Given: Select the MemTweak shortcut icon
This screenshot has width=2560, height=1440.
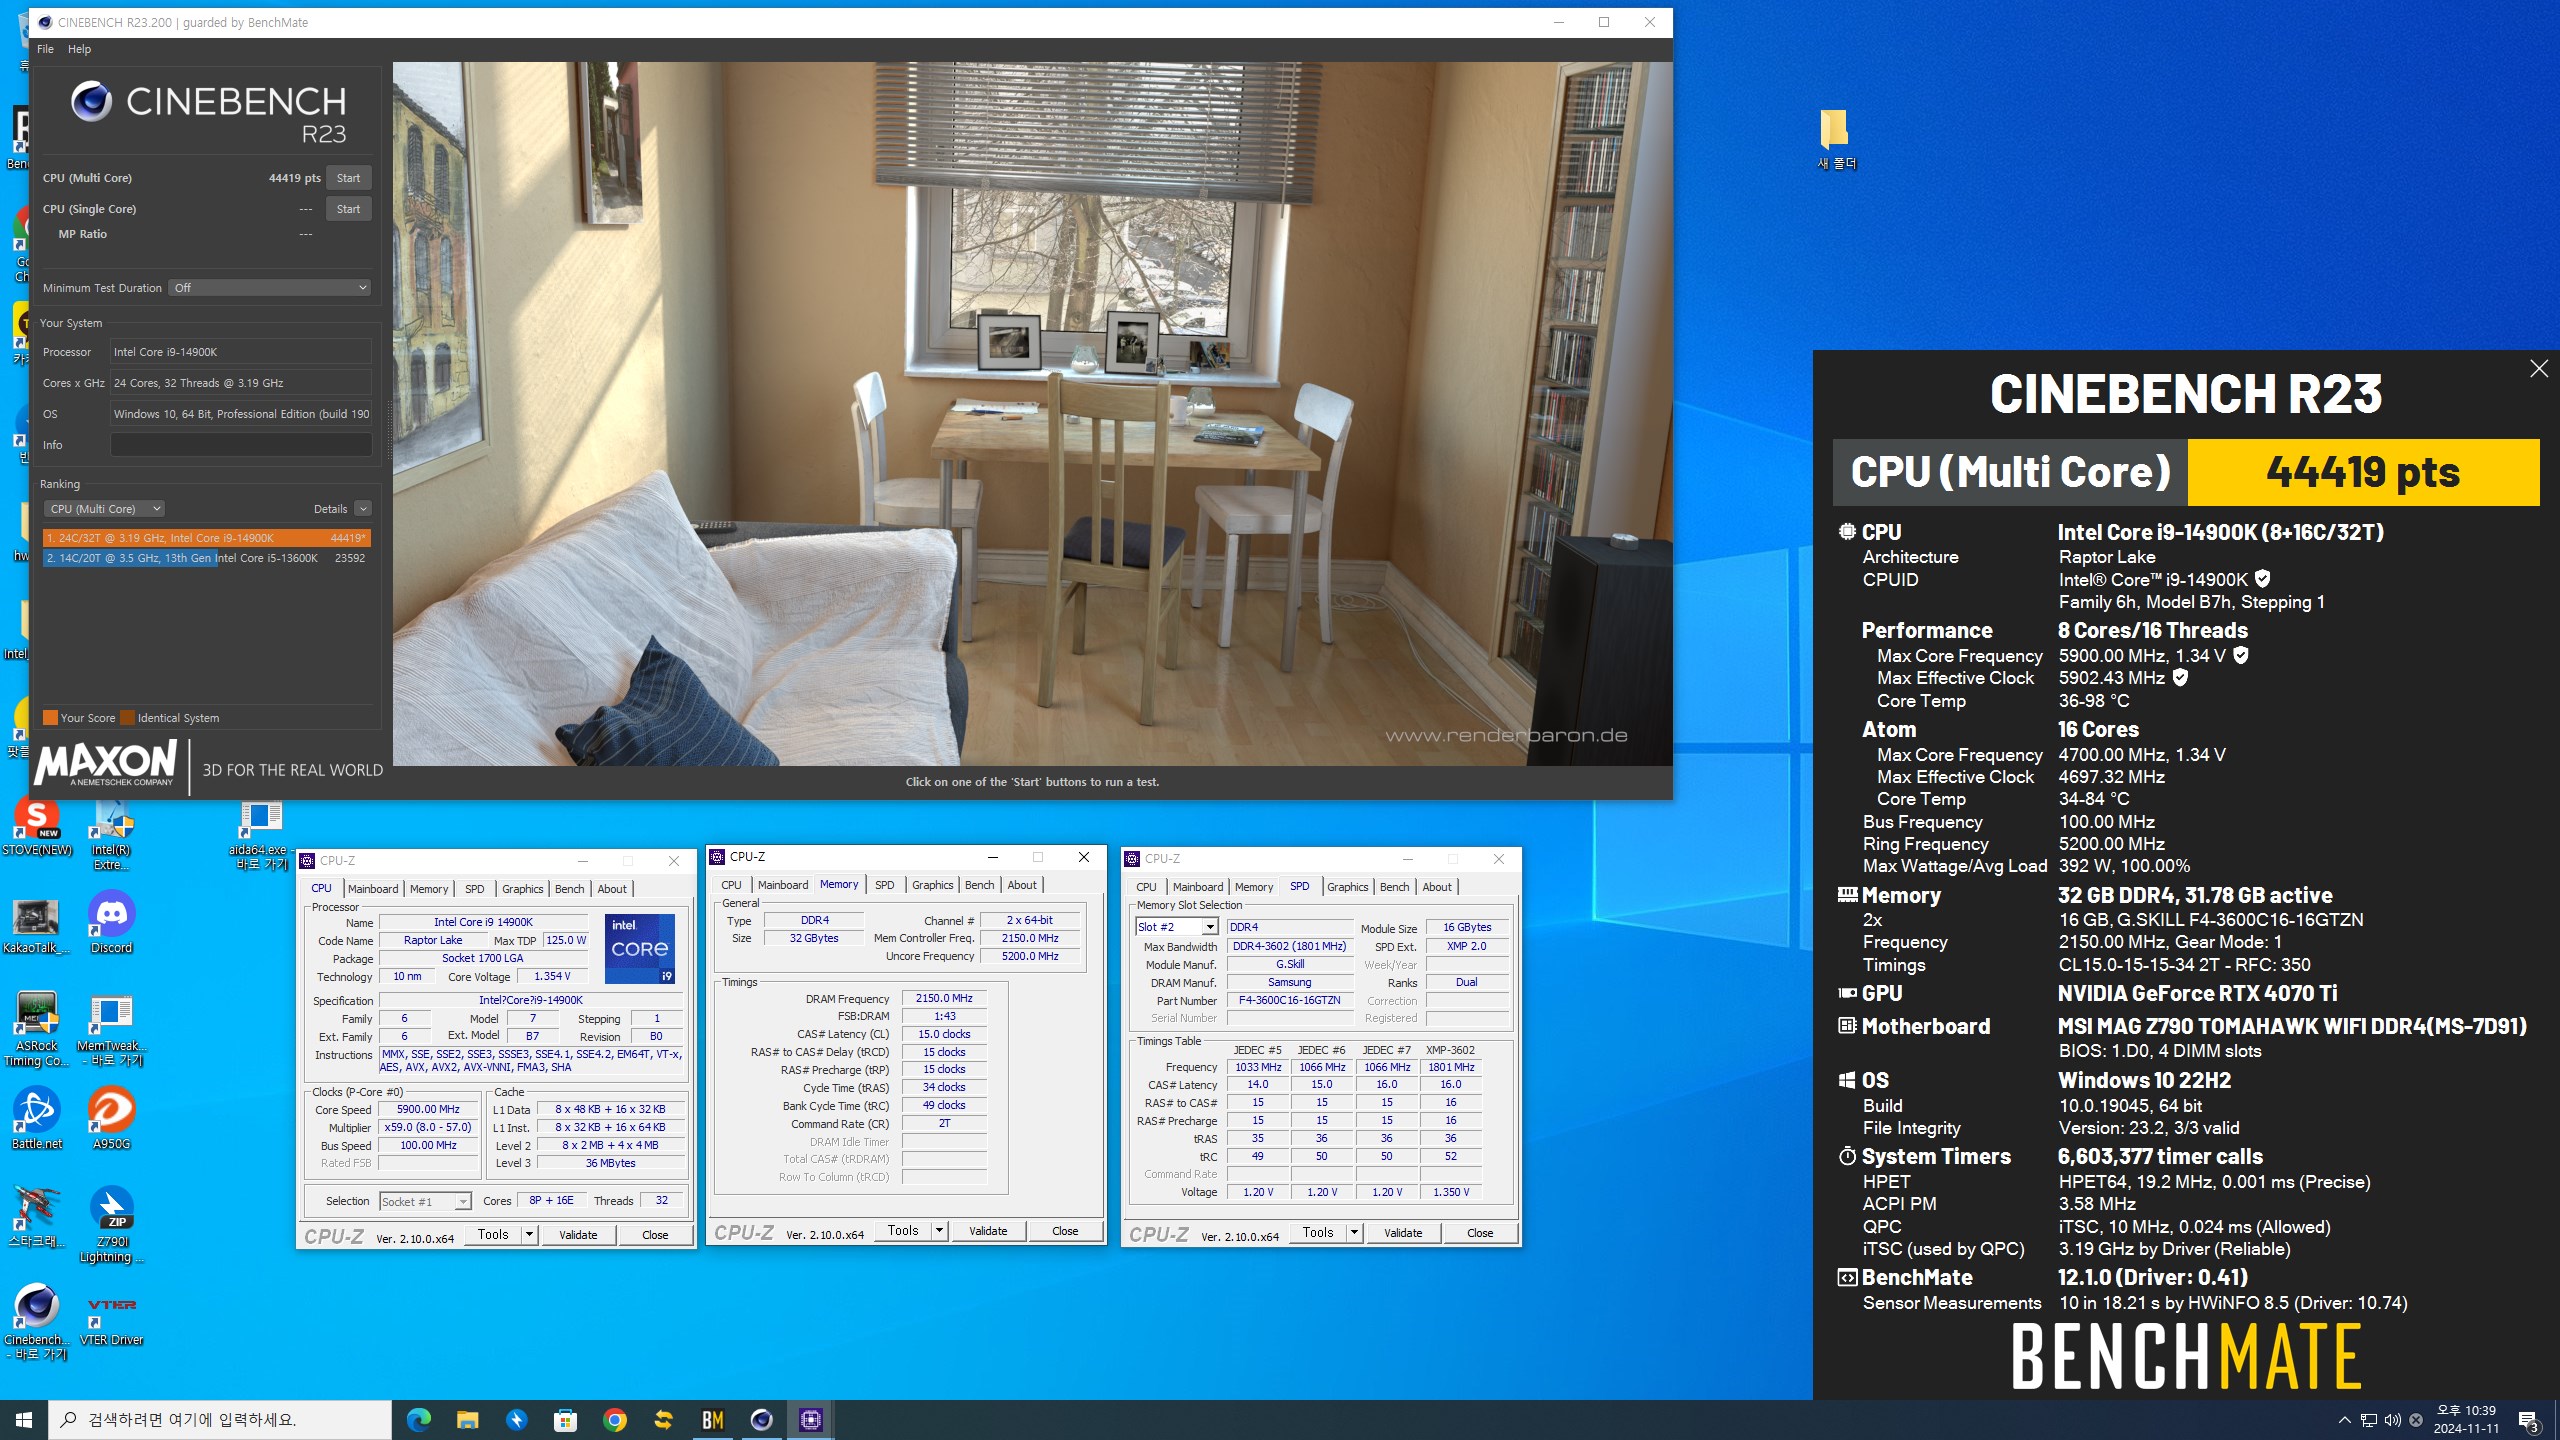Looking at the screenshot, I should click(x=111, y=1030).
